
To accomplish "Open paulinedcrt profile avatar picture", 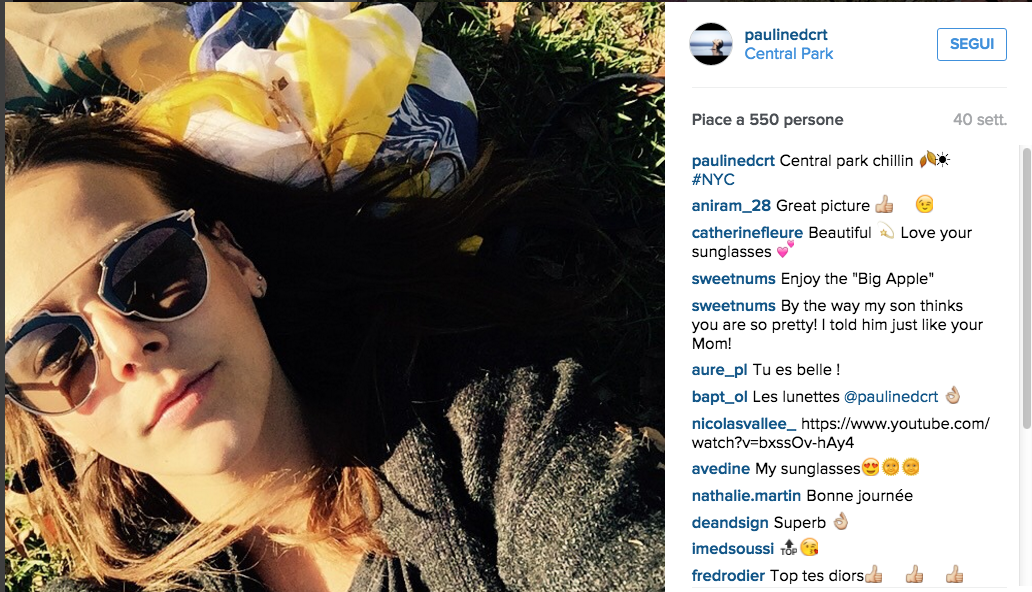I will point(711,44).
